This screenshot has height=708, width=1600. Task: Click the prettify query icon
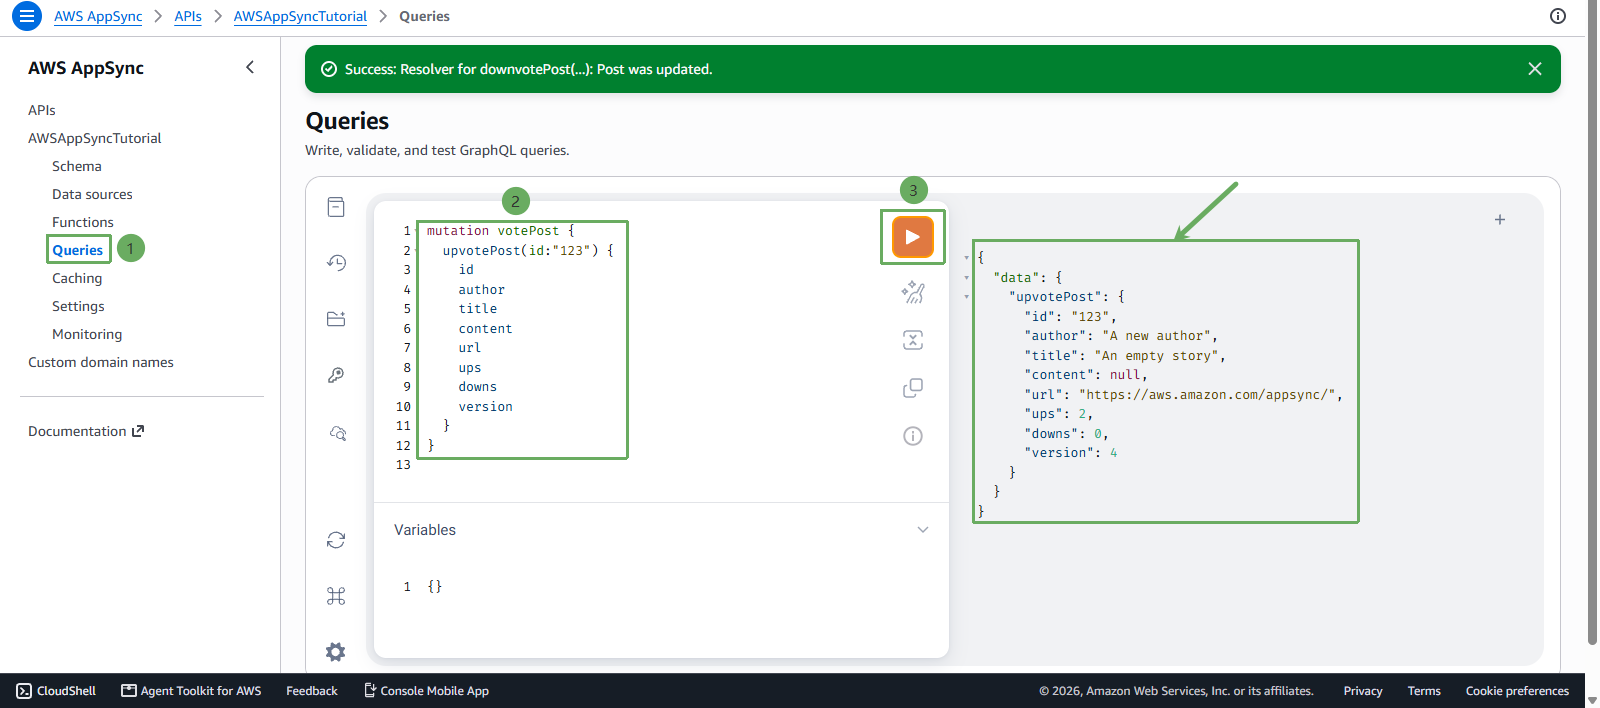tap(913, 292)
